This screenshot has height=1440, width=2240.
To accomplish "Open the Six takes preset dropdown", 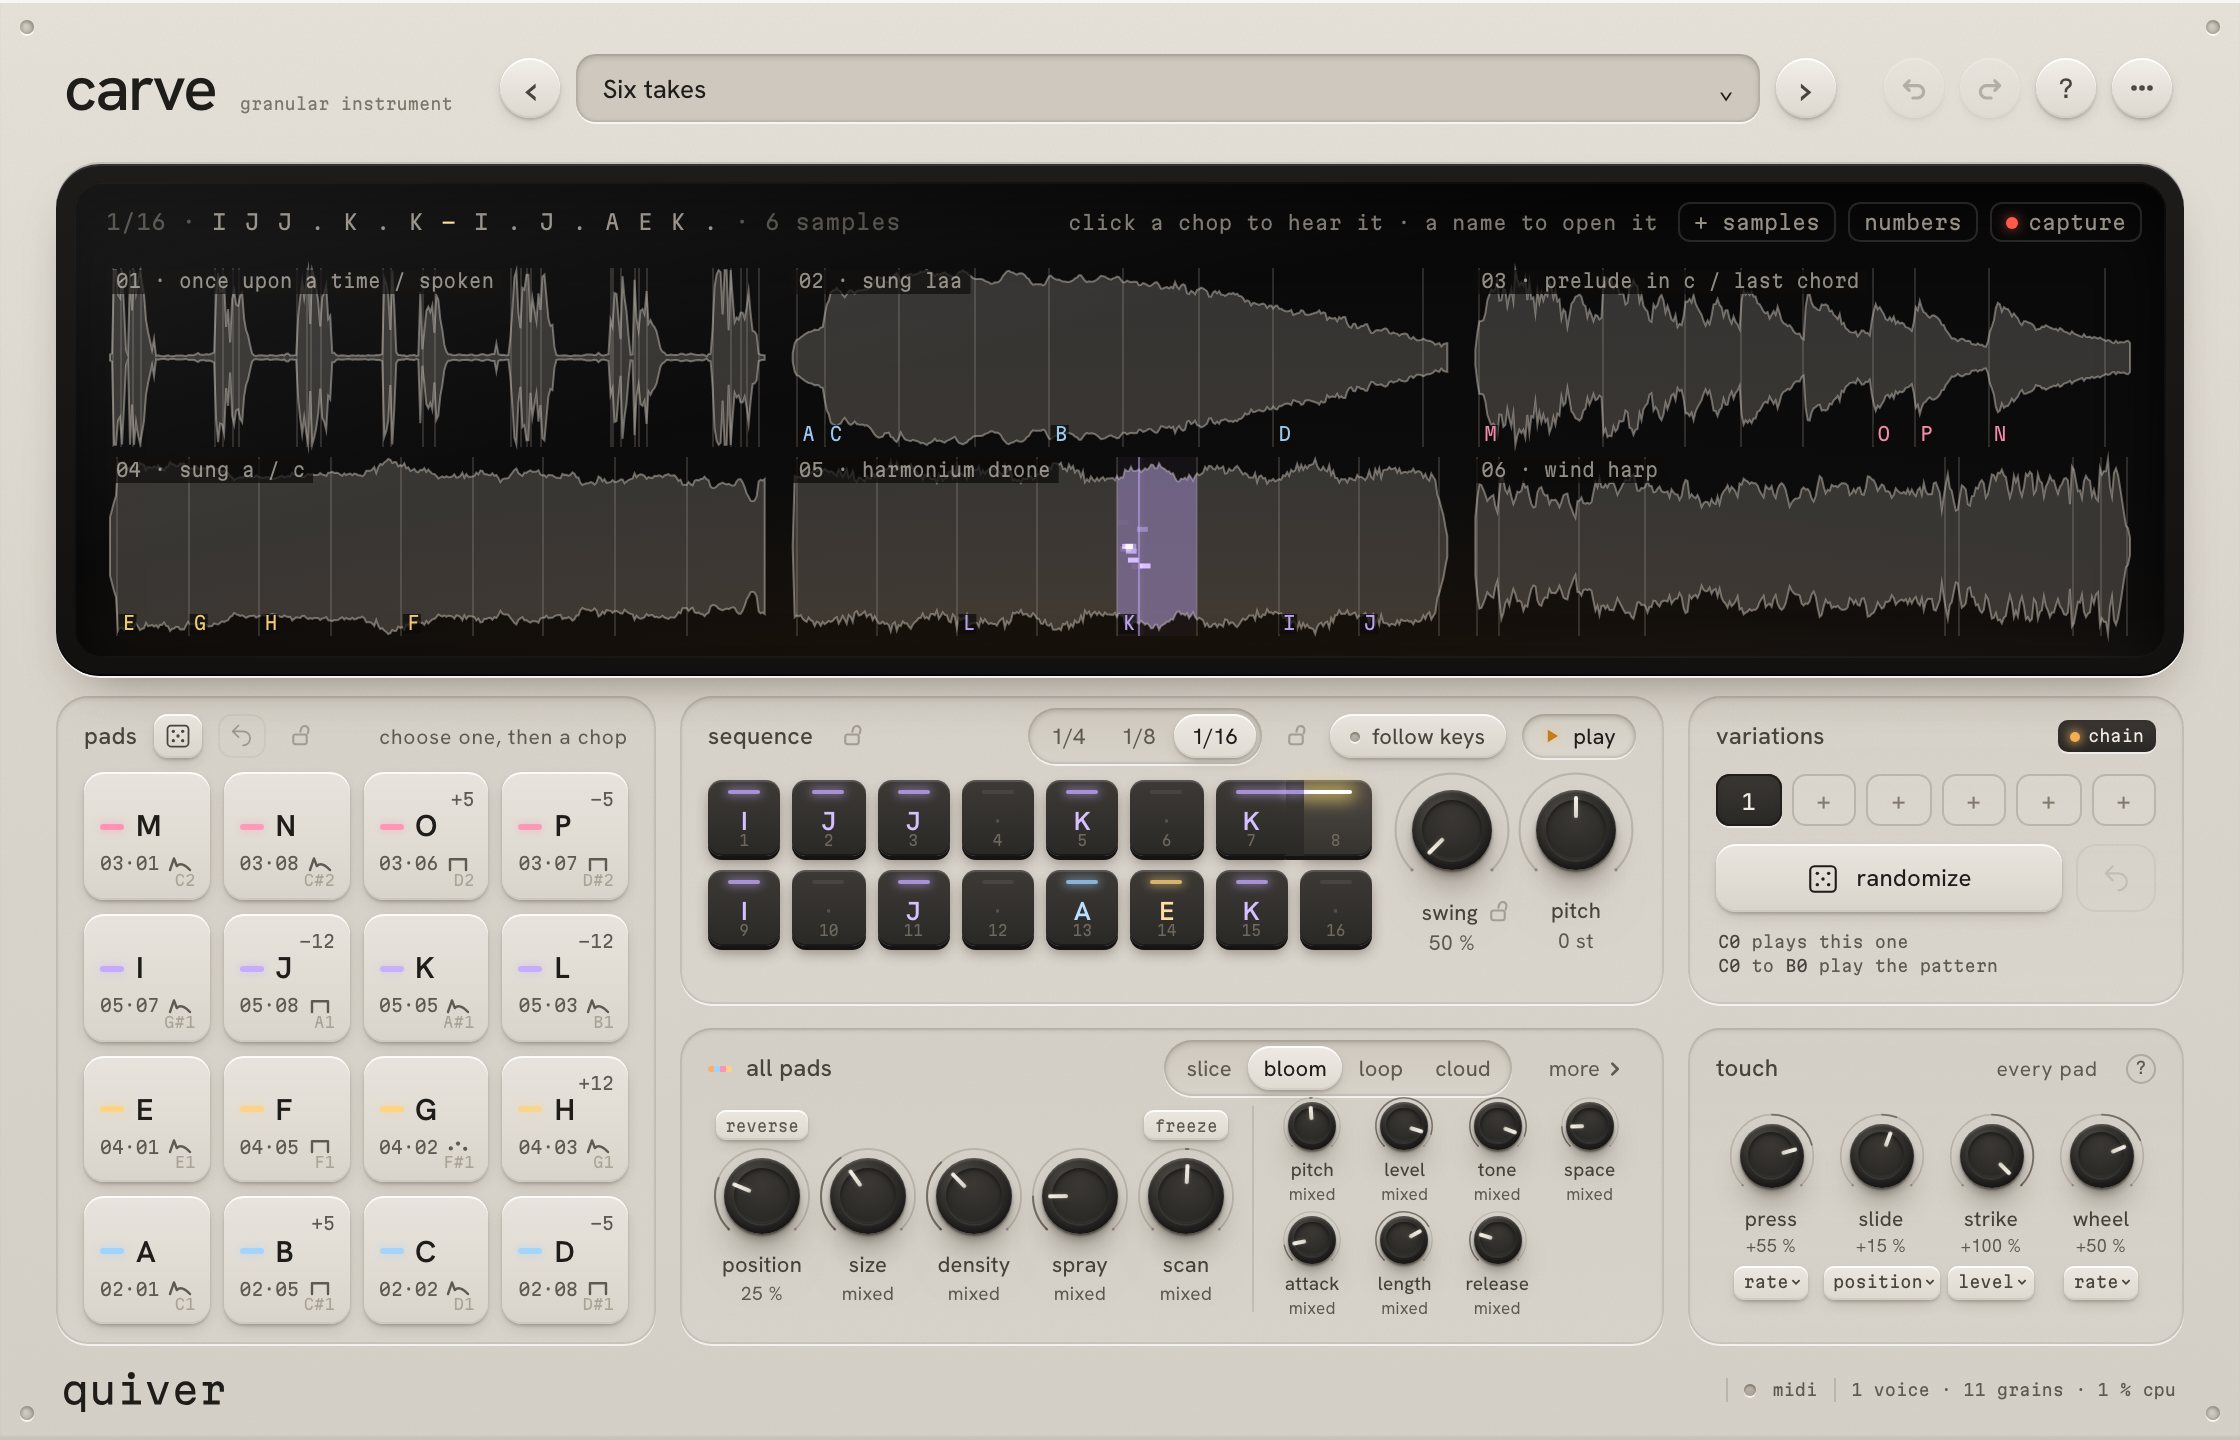I will (1167, 89).
